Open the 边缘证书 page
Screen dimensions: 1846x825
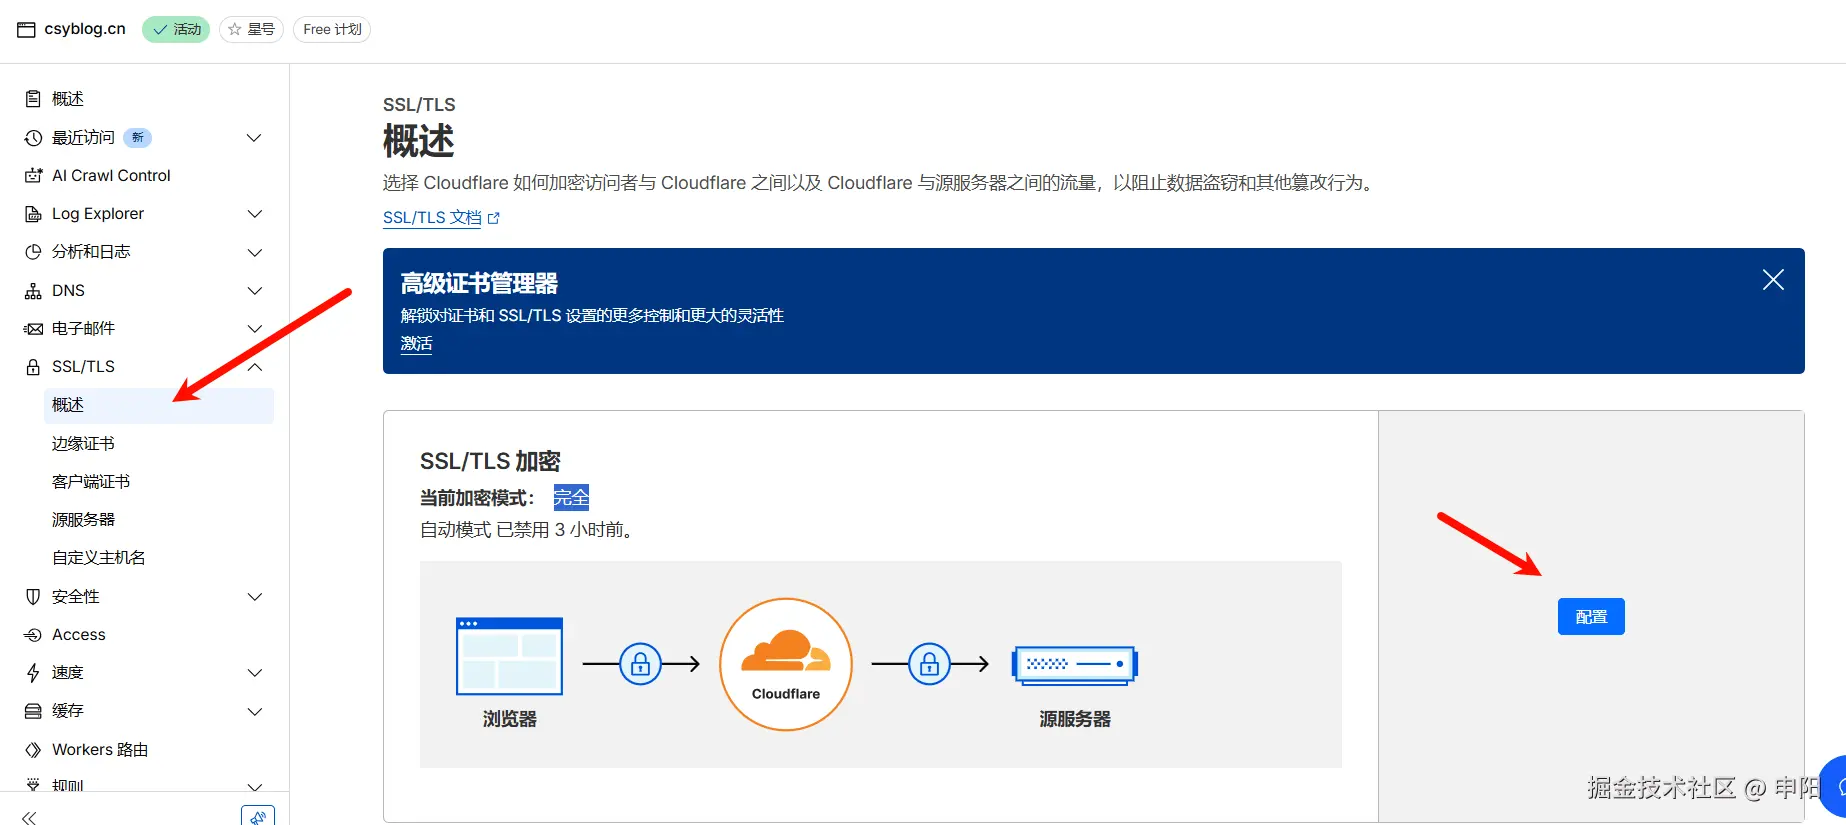[83, 444]
